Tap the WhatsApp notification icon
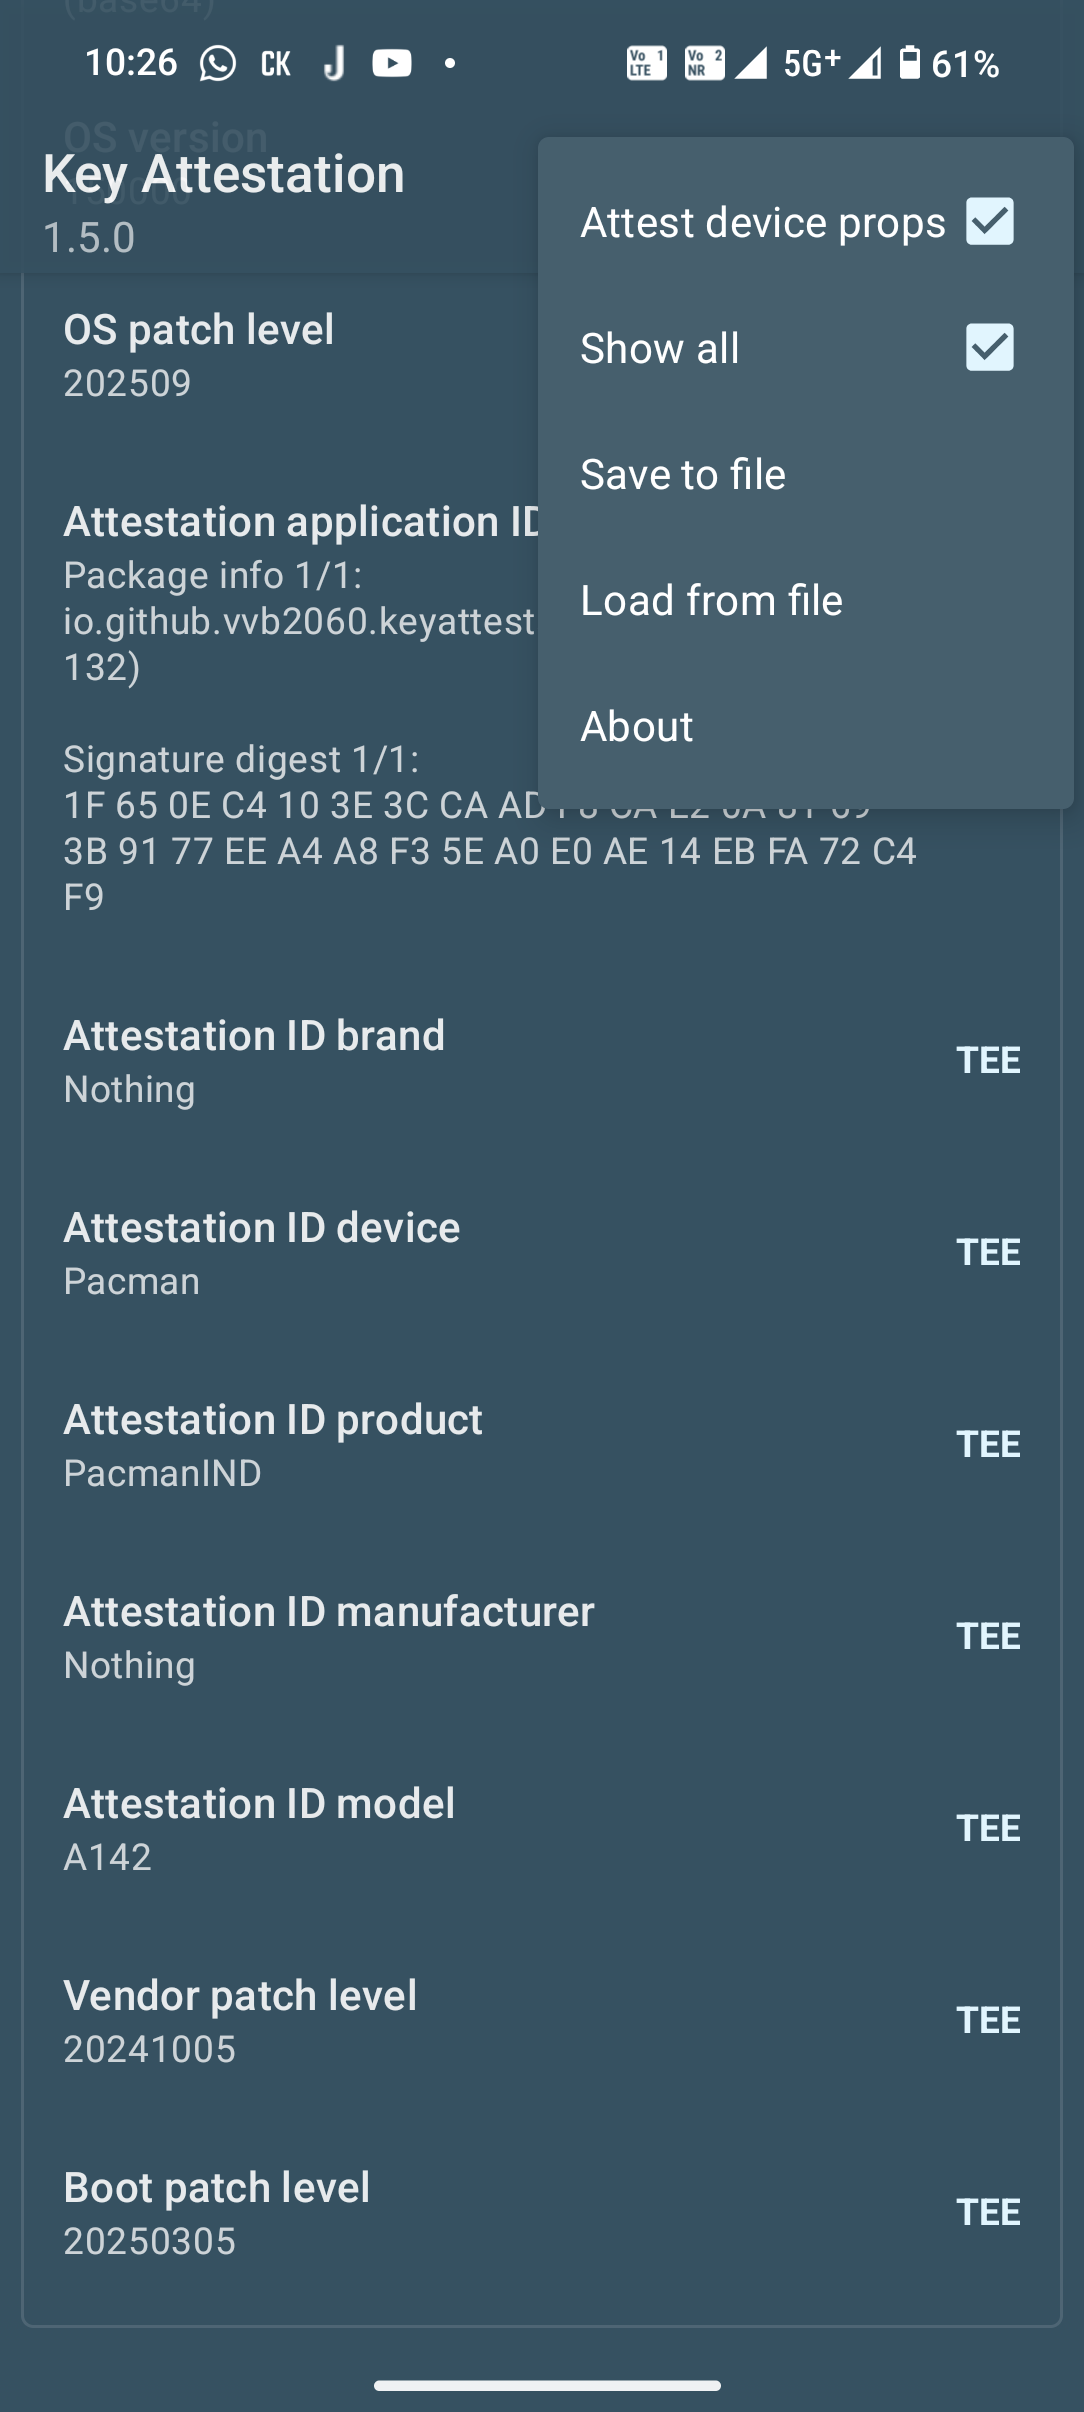 (x=217, y=64)
